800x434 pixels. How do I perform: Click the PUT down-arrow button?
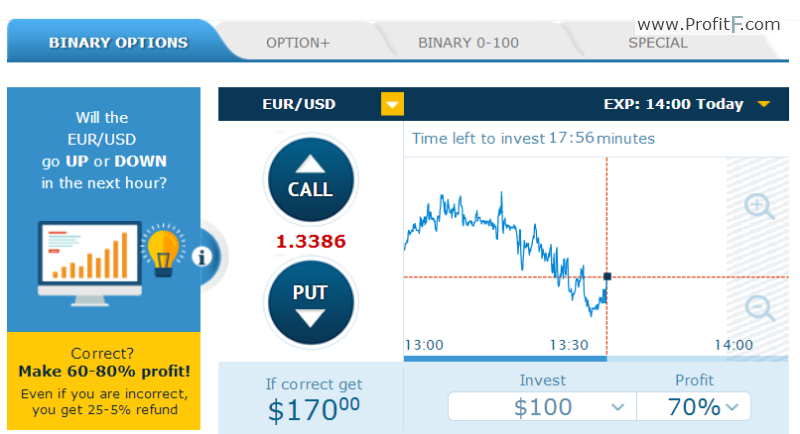[310, 302]
